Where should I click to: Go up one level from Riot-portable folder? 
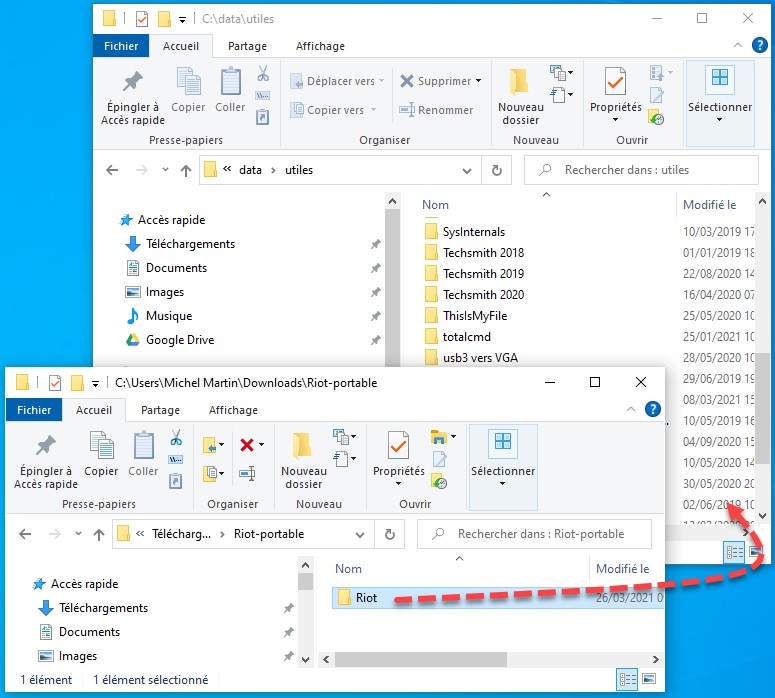(x=99, y=534)
